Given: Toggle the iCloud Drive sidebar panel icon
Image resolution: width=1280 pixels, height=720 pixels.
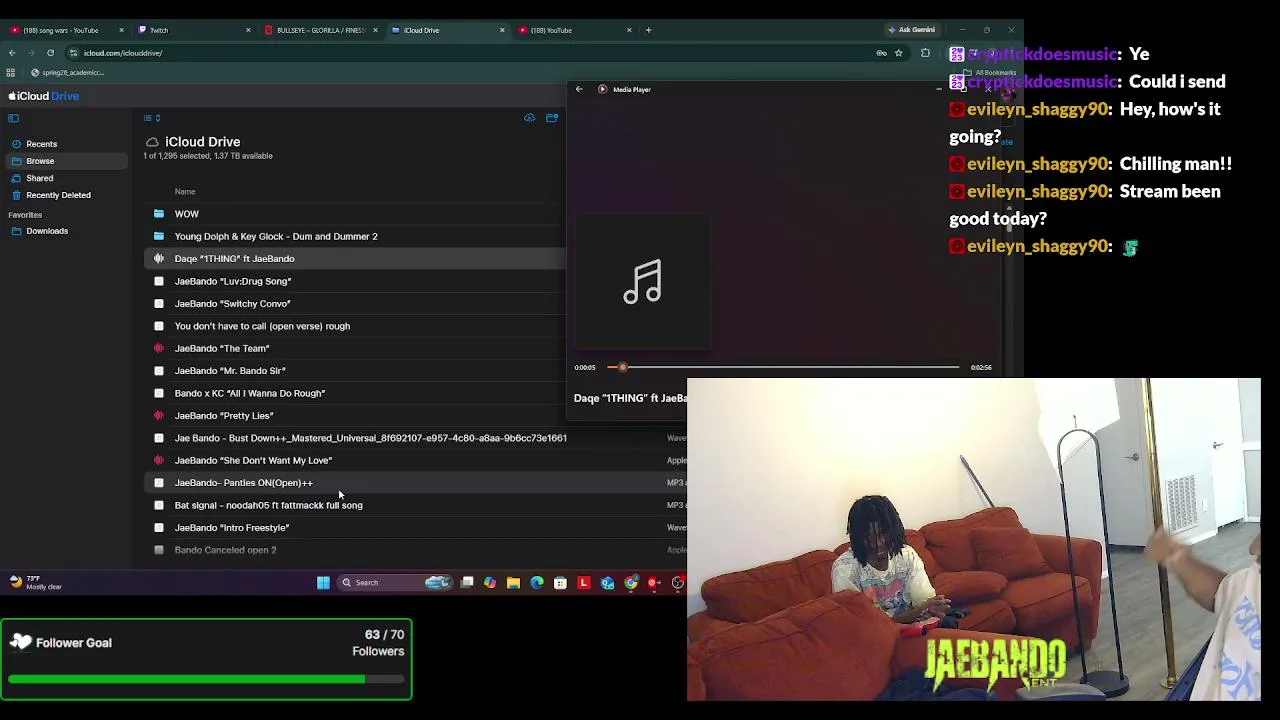Looking at the screenshot, I should click(x=14, y=118).
